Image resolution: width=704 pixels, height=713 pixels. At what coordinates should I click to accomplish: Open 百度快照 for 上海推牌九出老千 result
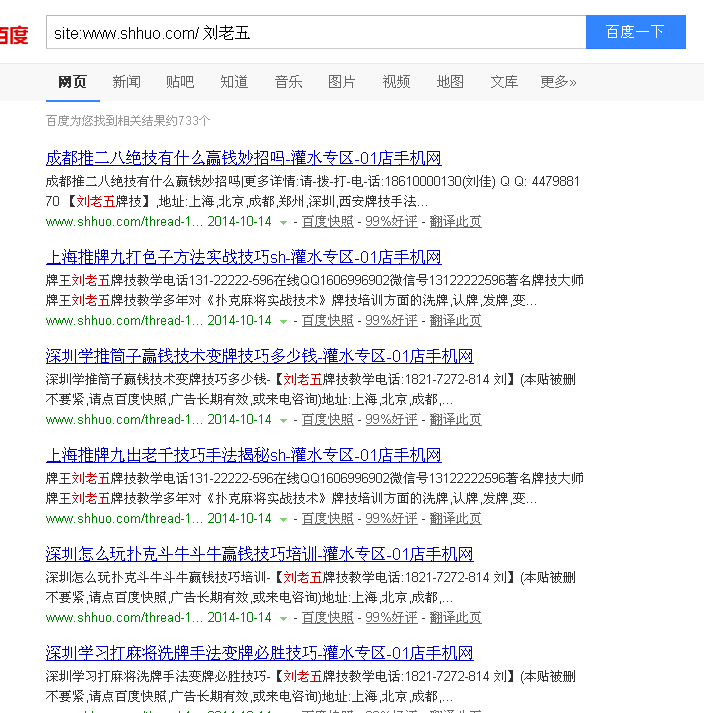(x=327, y=518)
